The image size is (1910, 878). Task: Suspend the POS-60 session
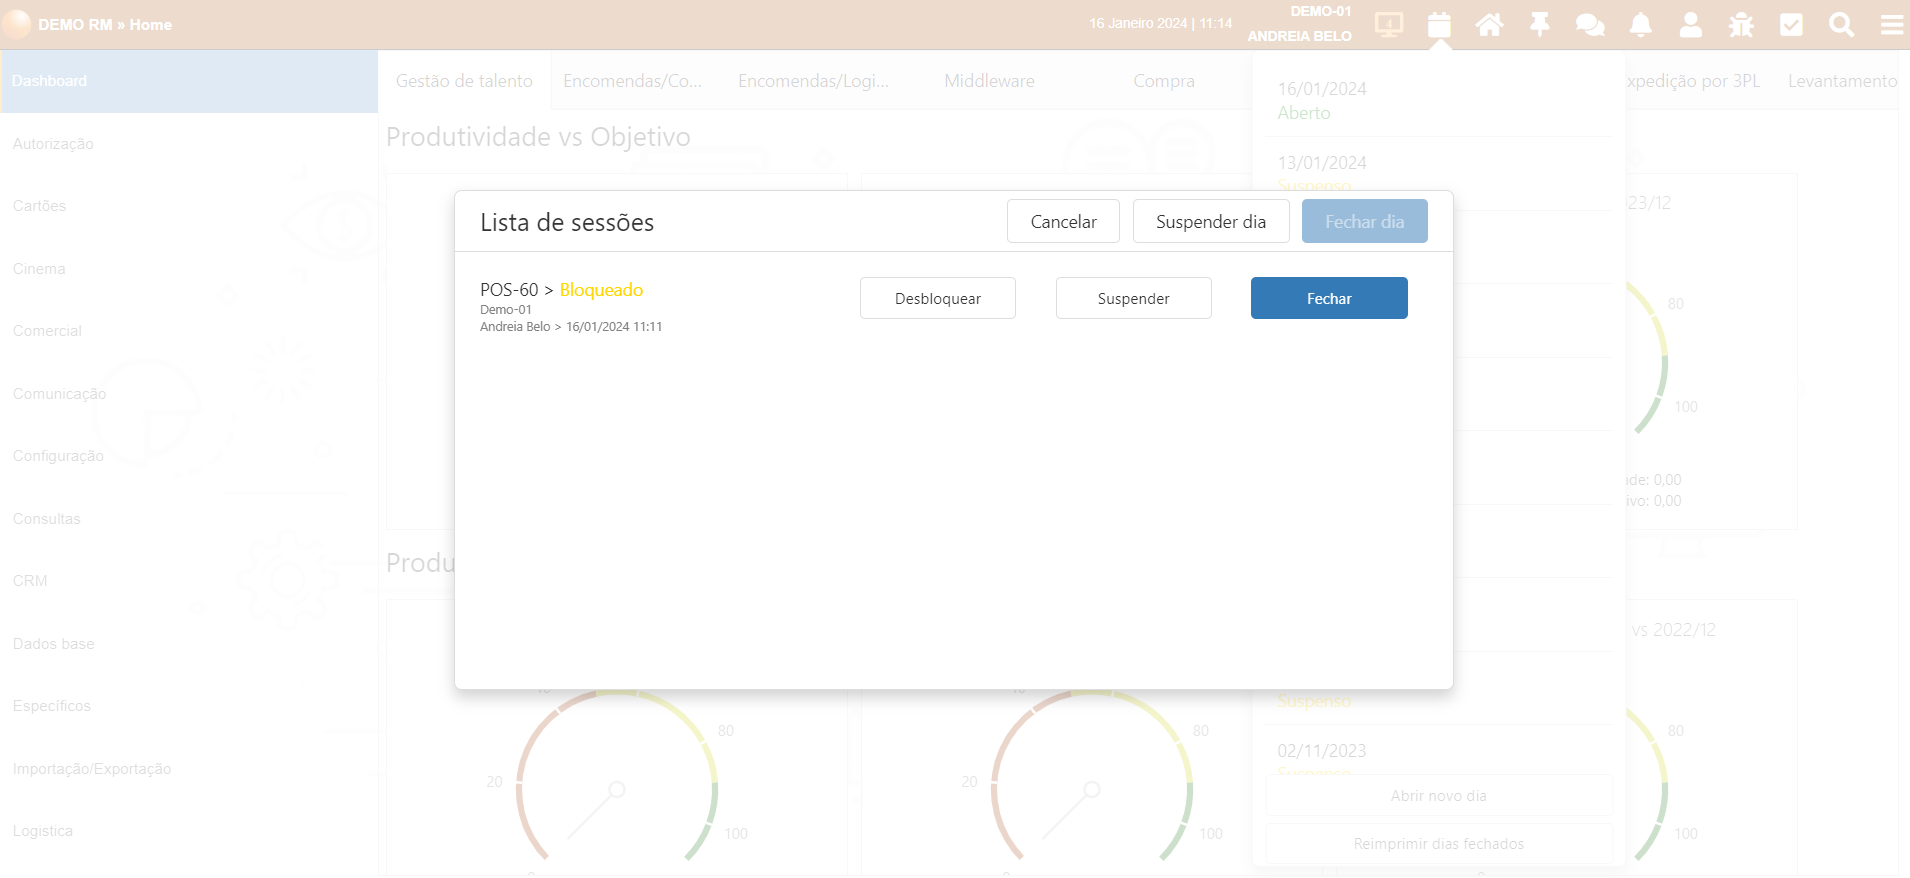point(1134,298)
